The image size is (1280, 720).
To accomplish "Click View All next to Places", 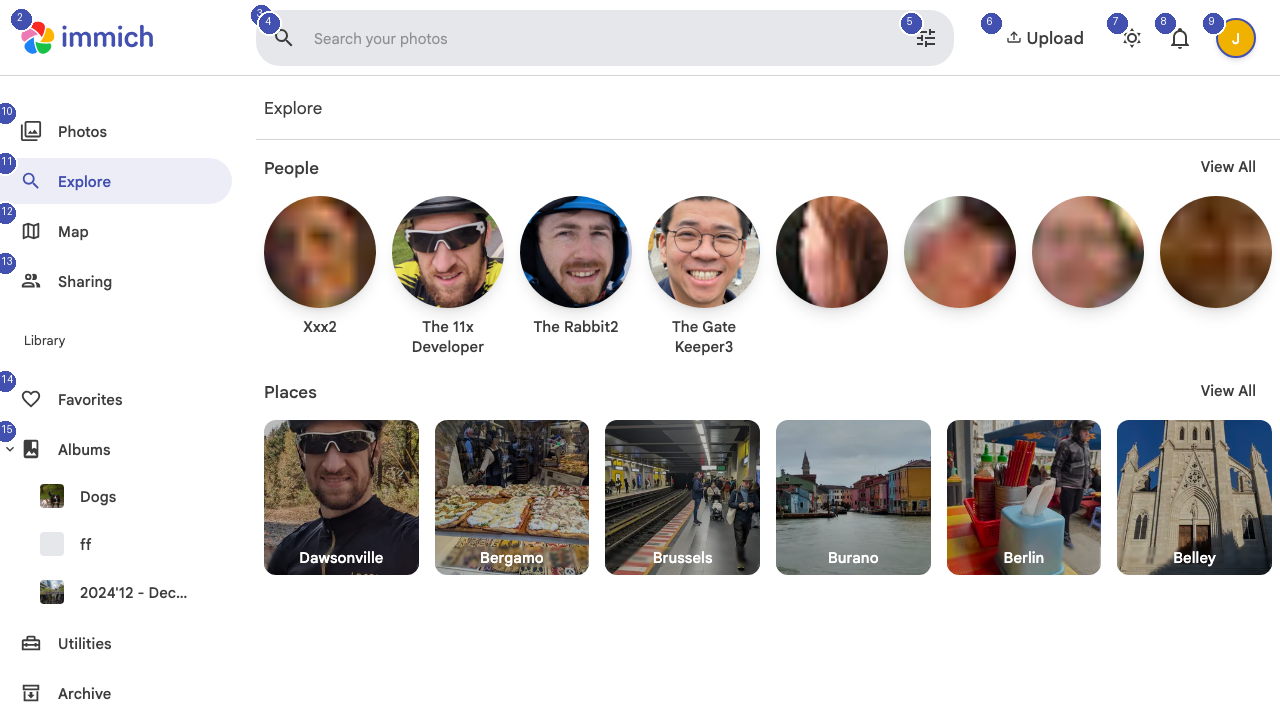I will (1227, 391).
